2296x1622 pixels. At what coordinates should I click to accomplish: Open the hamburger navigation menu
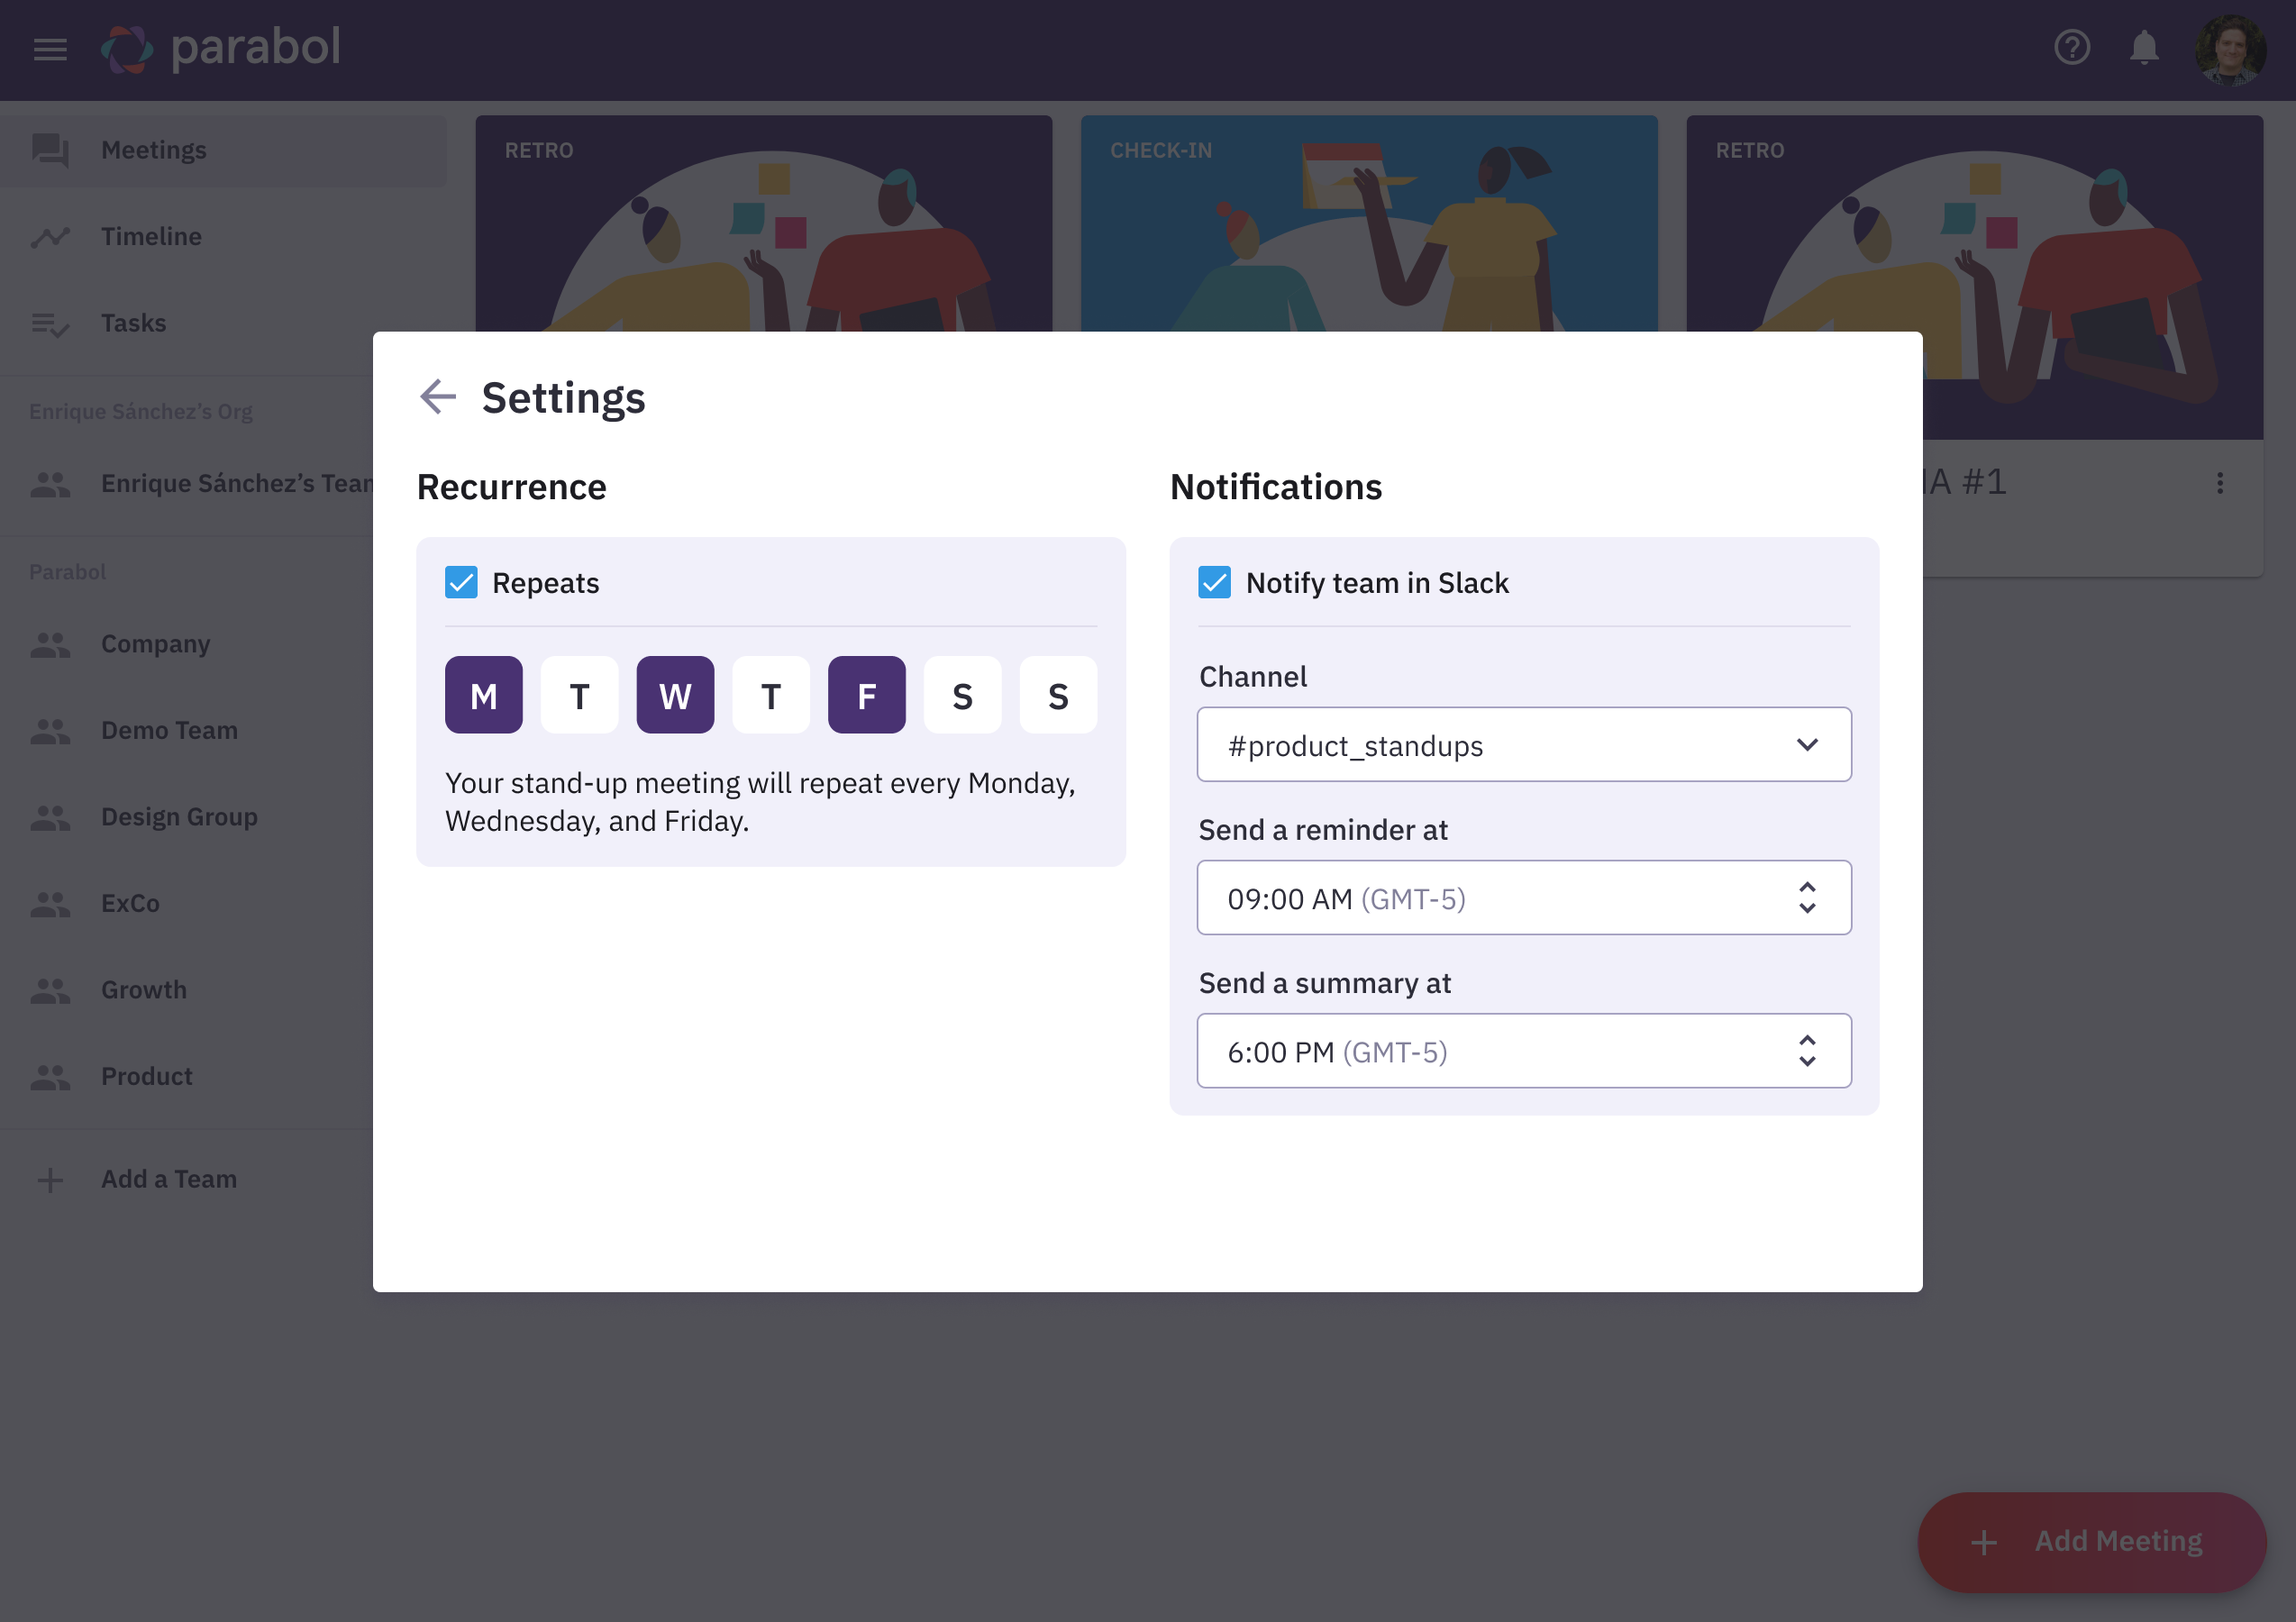click(49, 49)
